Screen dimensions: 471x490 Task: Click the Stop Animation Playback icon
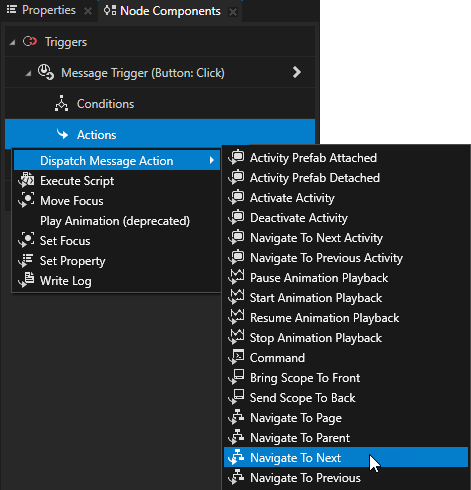click(x=236, y=337)
